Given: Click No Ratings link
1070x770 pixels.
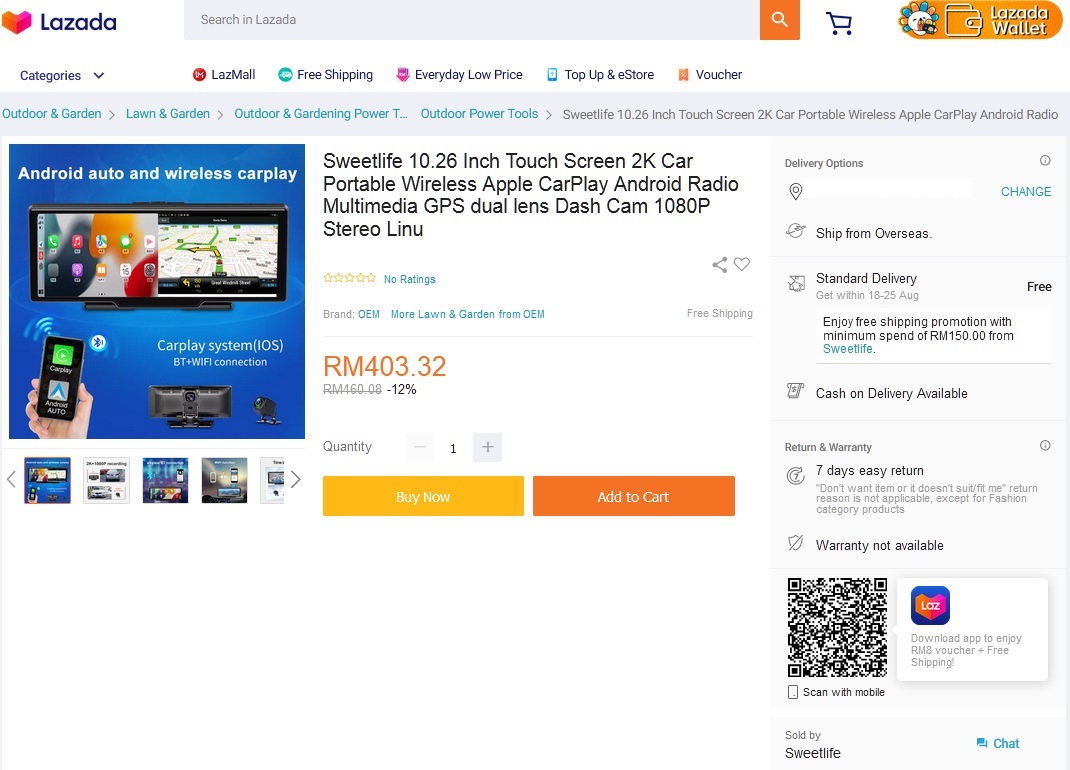Looking at the screenshot, I should click(409, 279).
